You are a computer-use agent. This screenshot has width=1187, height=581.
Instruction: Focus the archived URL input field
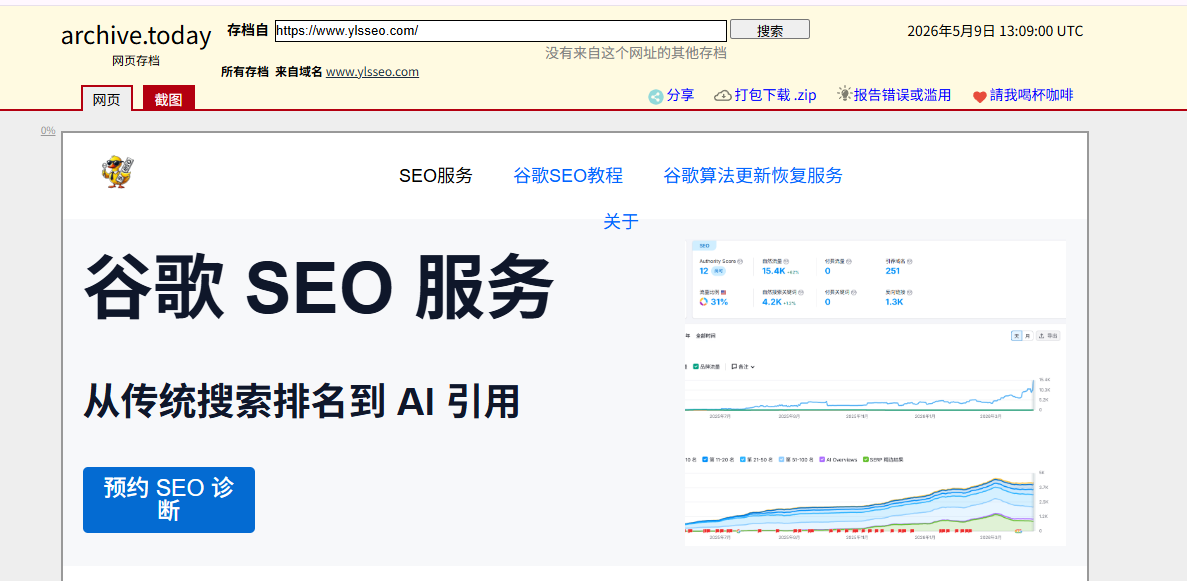pos(500,31)
